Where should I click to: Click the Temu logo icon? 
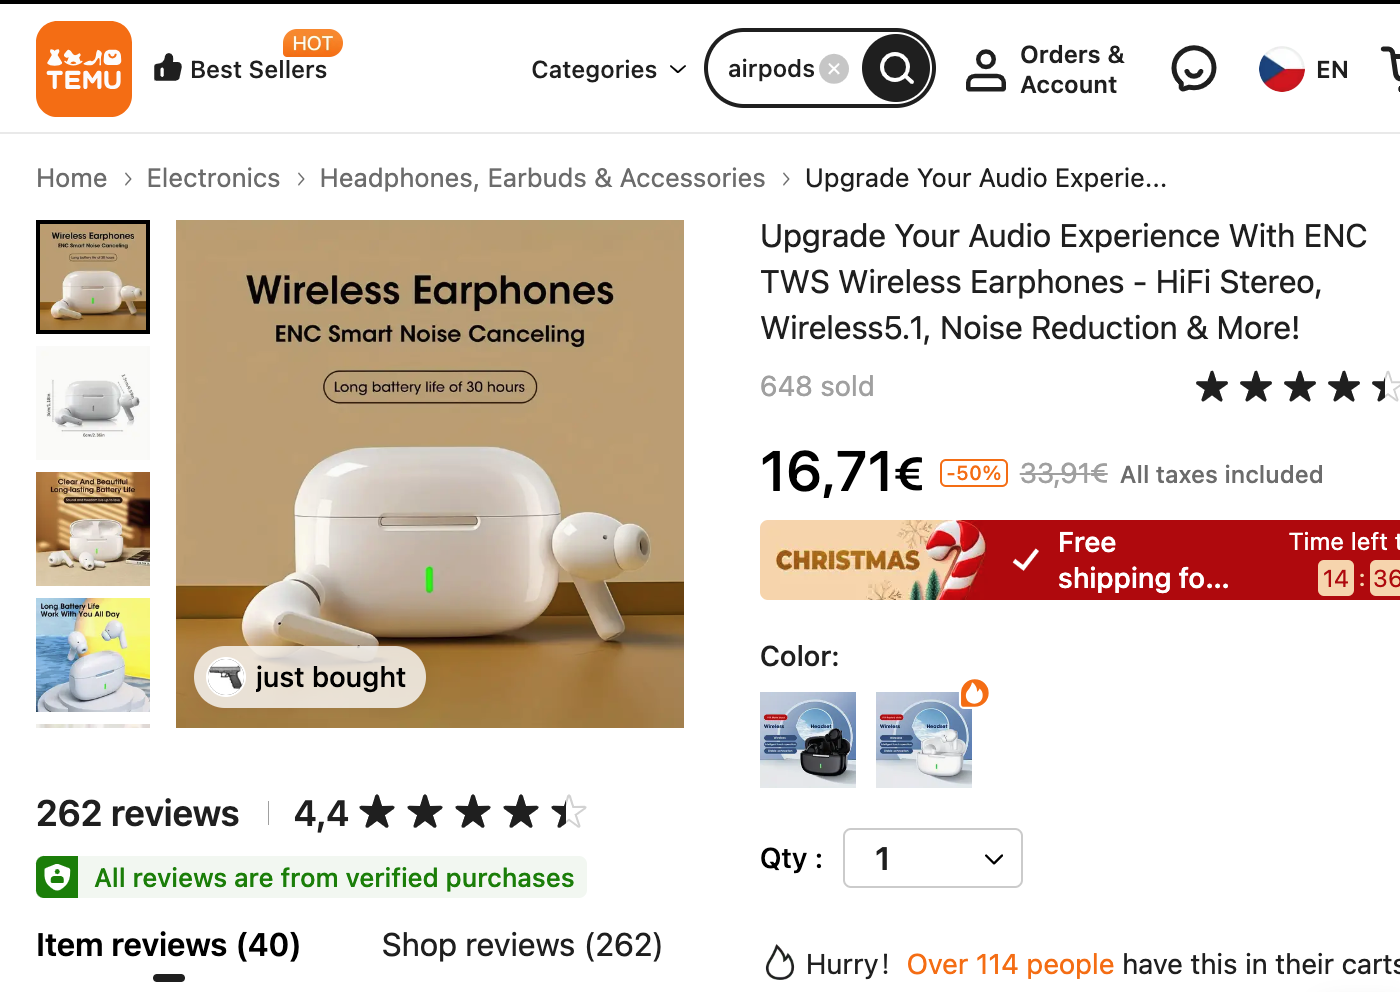pyautogui.click(x=84, y=69)
